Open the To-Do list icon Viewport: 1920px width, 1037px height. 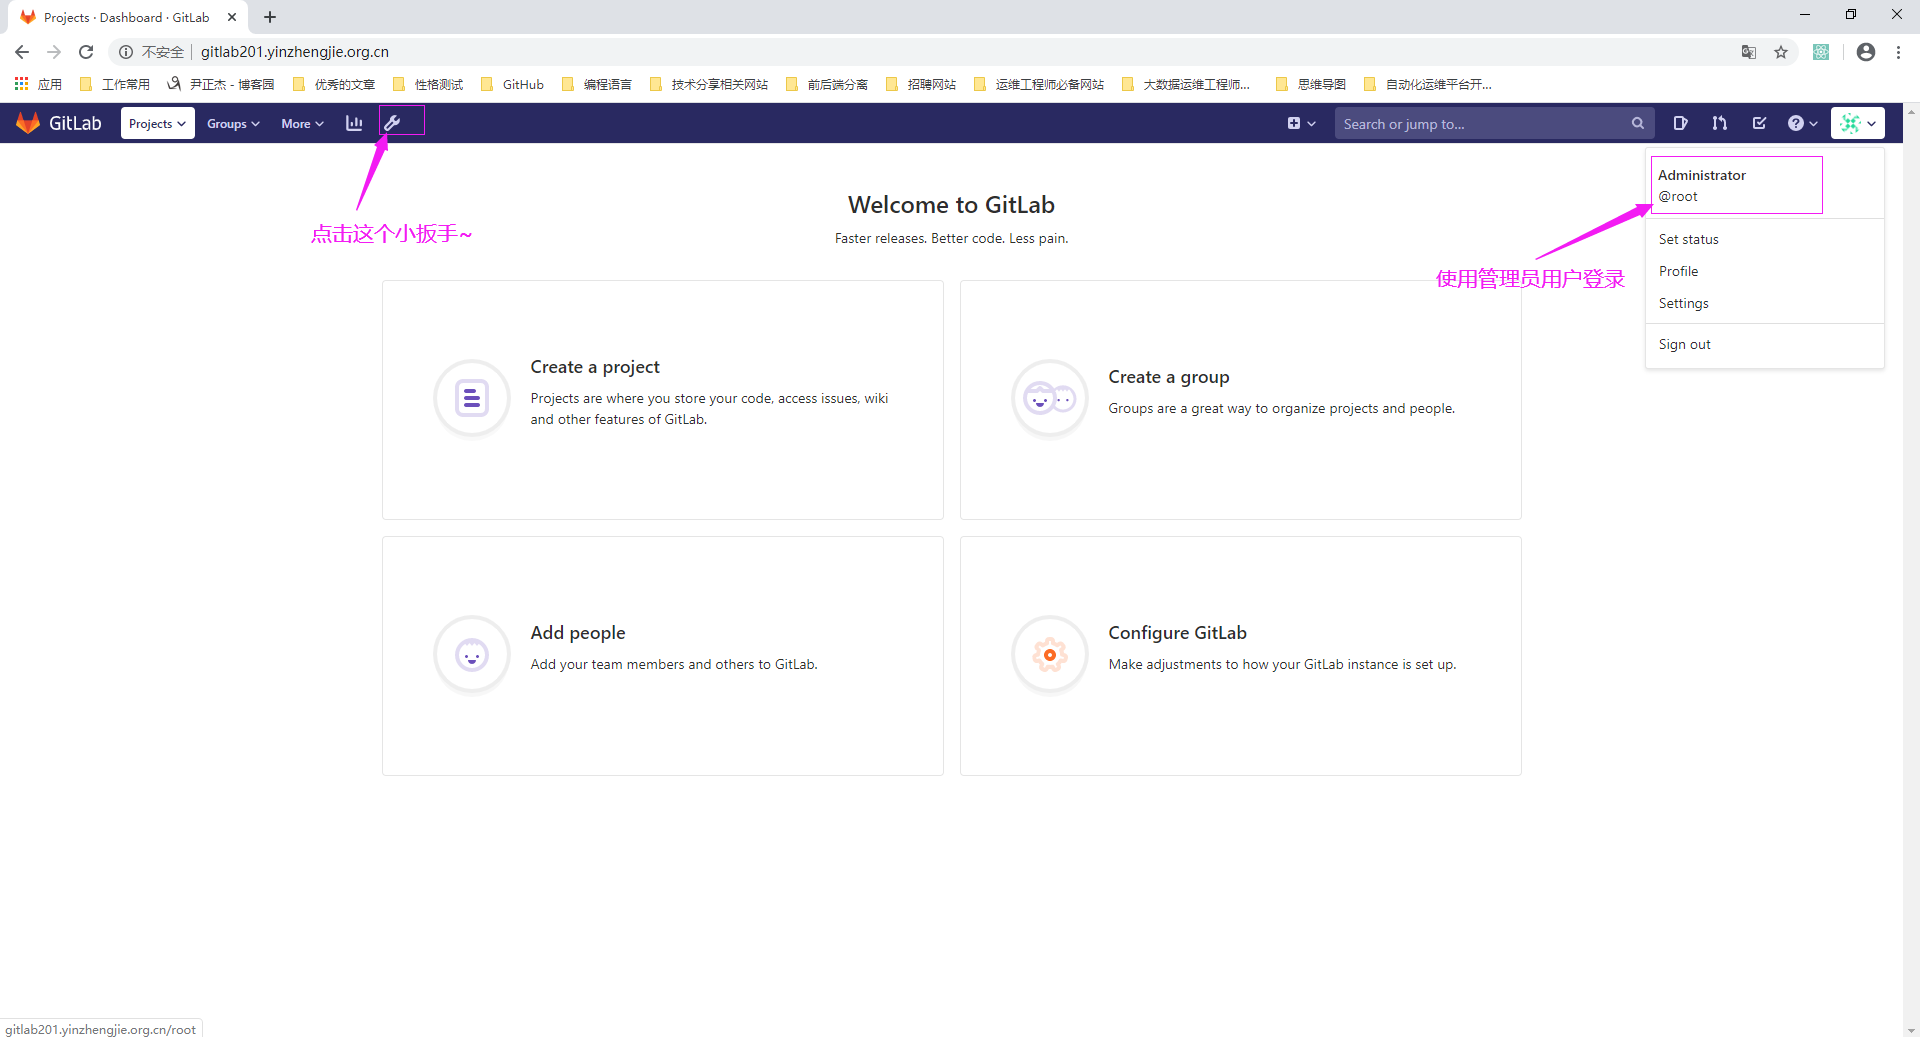(x=1759, y=123)
